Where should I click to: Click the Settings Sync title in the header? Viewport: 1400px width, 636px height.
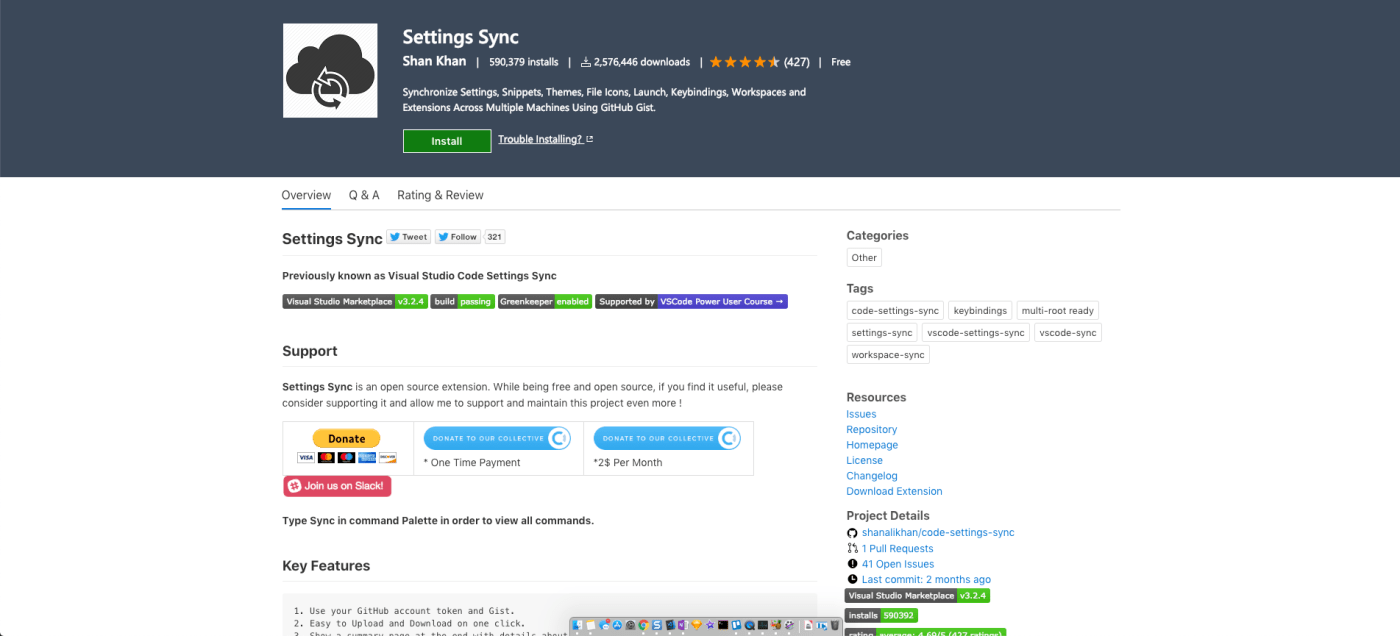(x=461, y=37)
